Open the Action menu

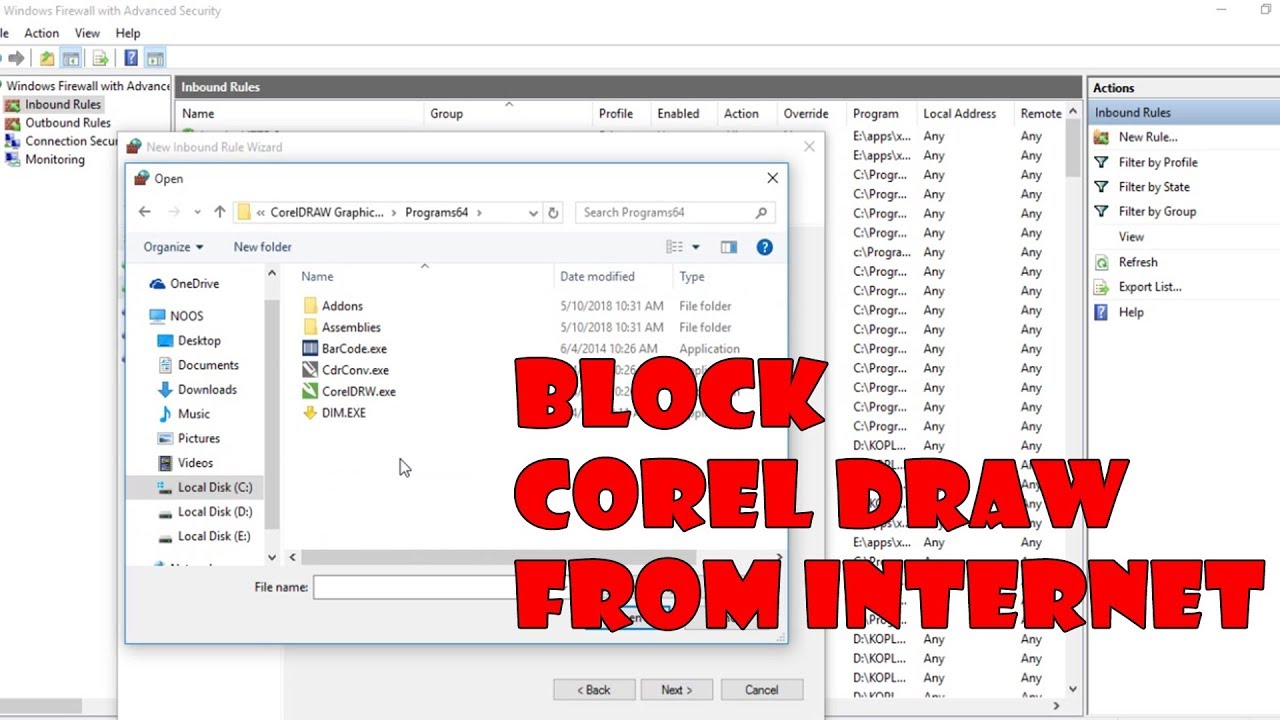[42, 33]
